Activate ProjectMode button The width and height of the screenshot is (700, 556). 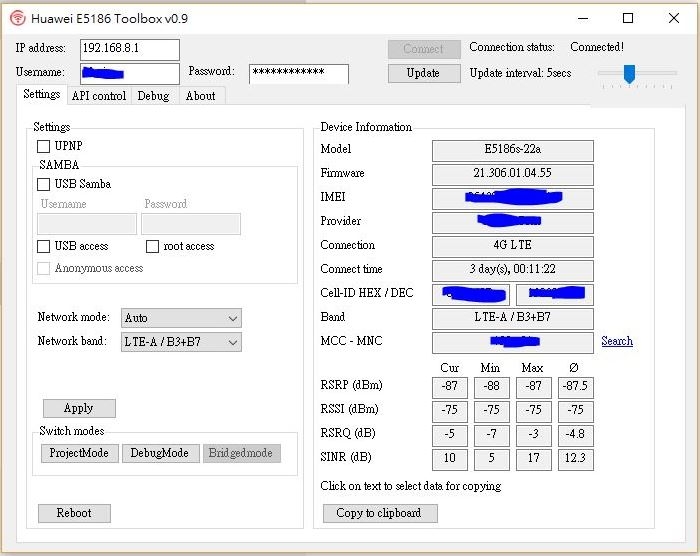point(79,453)
